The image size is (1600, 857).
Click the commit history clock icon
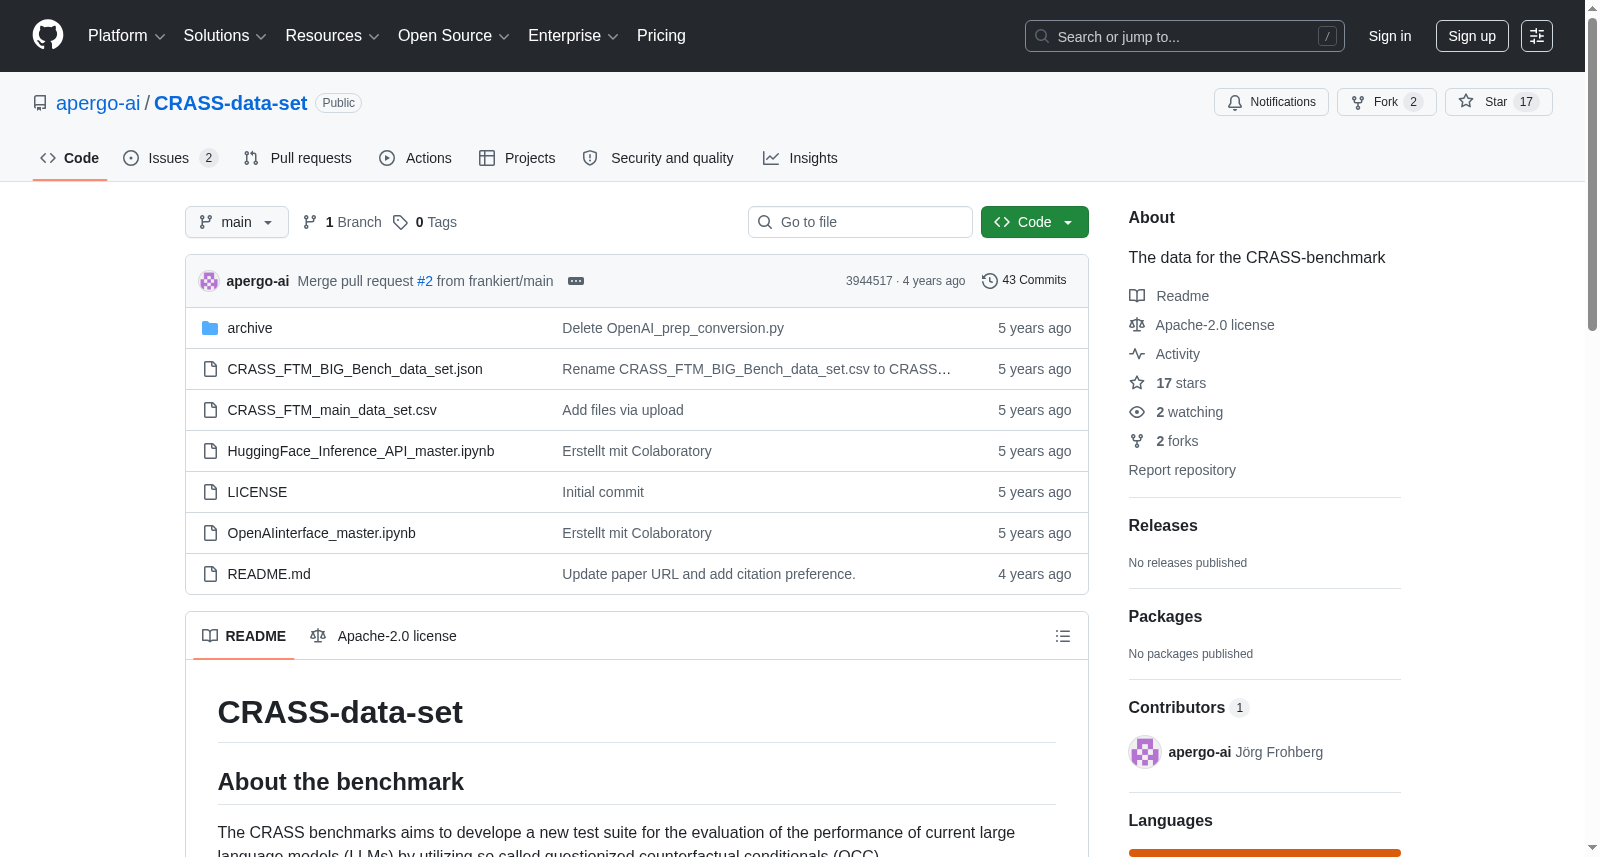(x=990, y=281)
